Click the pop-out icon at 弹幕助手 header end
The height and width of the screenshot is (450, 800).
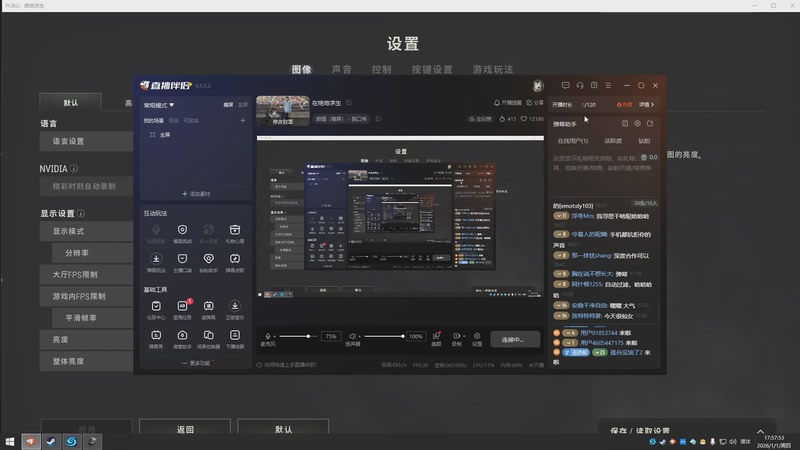click(650, 123)
